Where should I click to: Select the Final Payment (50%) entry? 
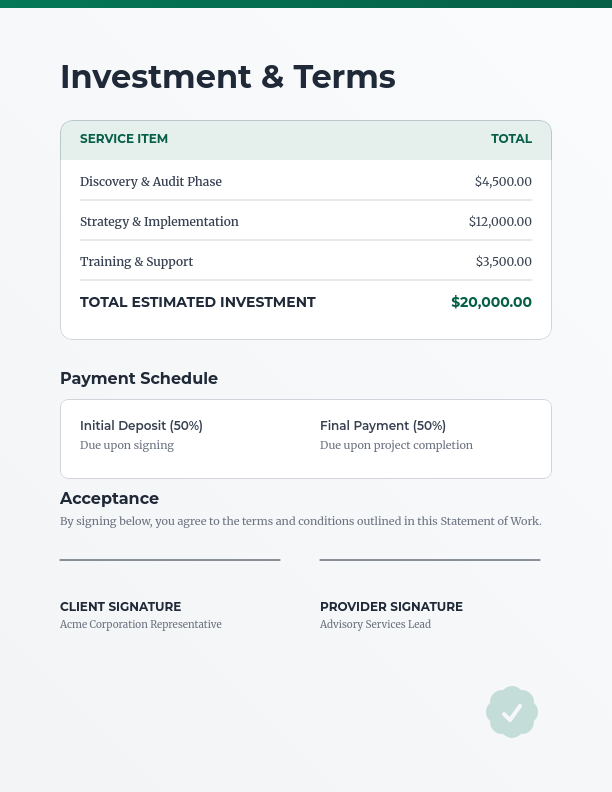pos(383,426)
